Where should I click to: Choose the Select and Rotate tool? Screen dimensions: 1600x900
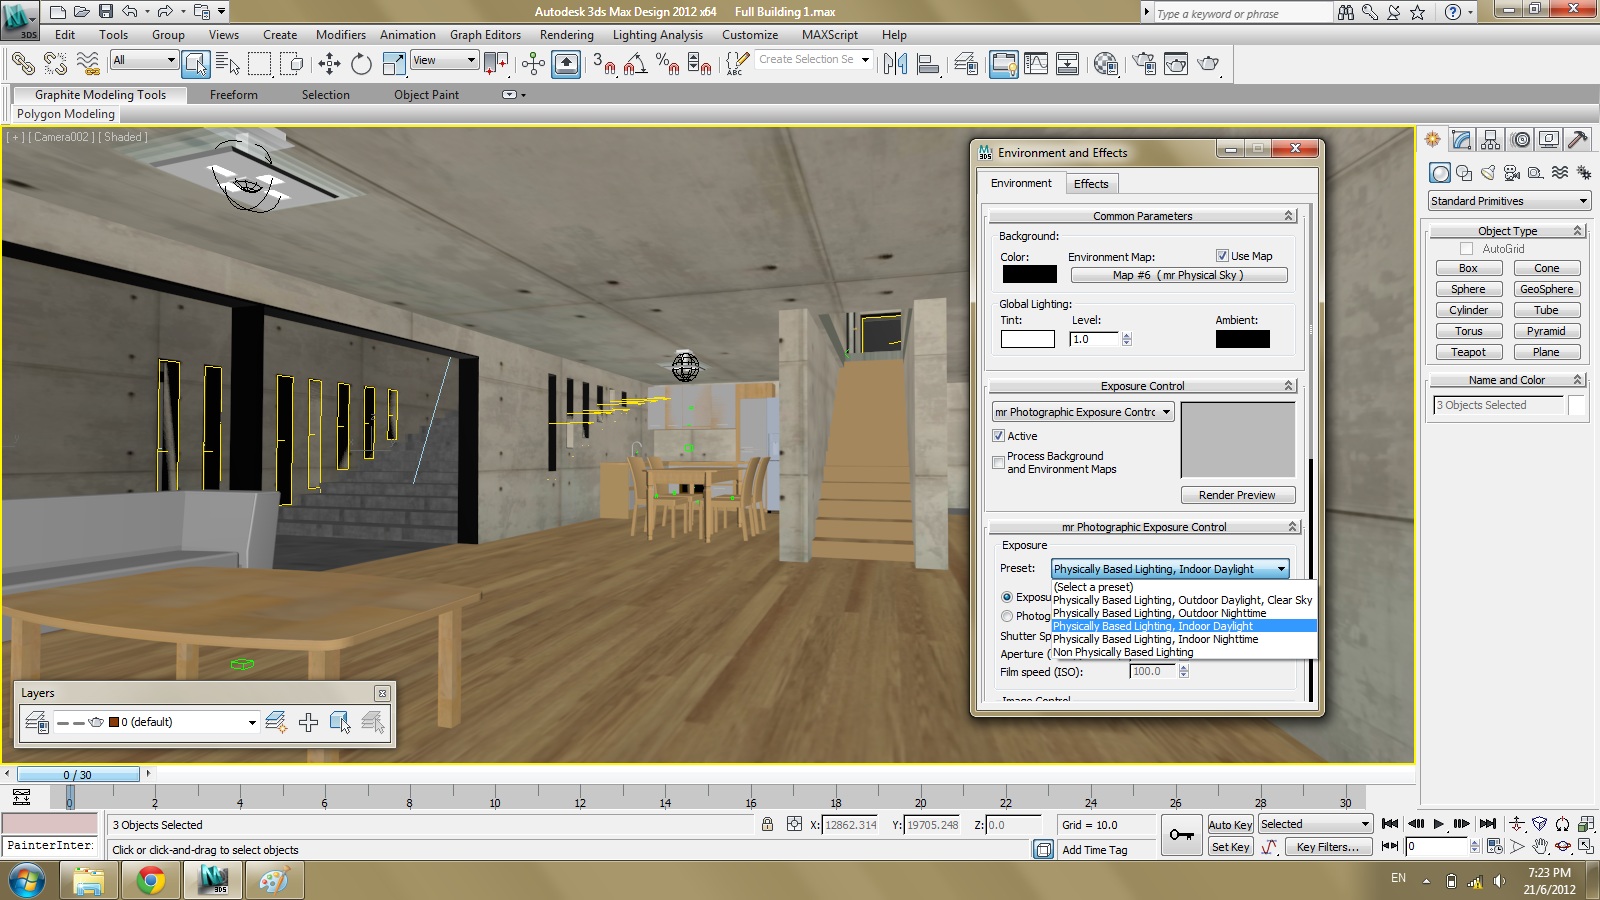coord(361,64)
